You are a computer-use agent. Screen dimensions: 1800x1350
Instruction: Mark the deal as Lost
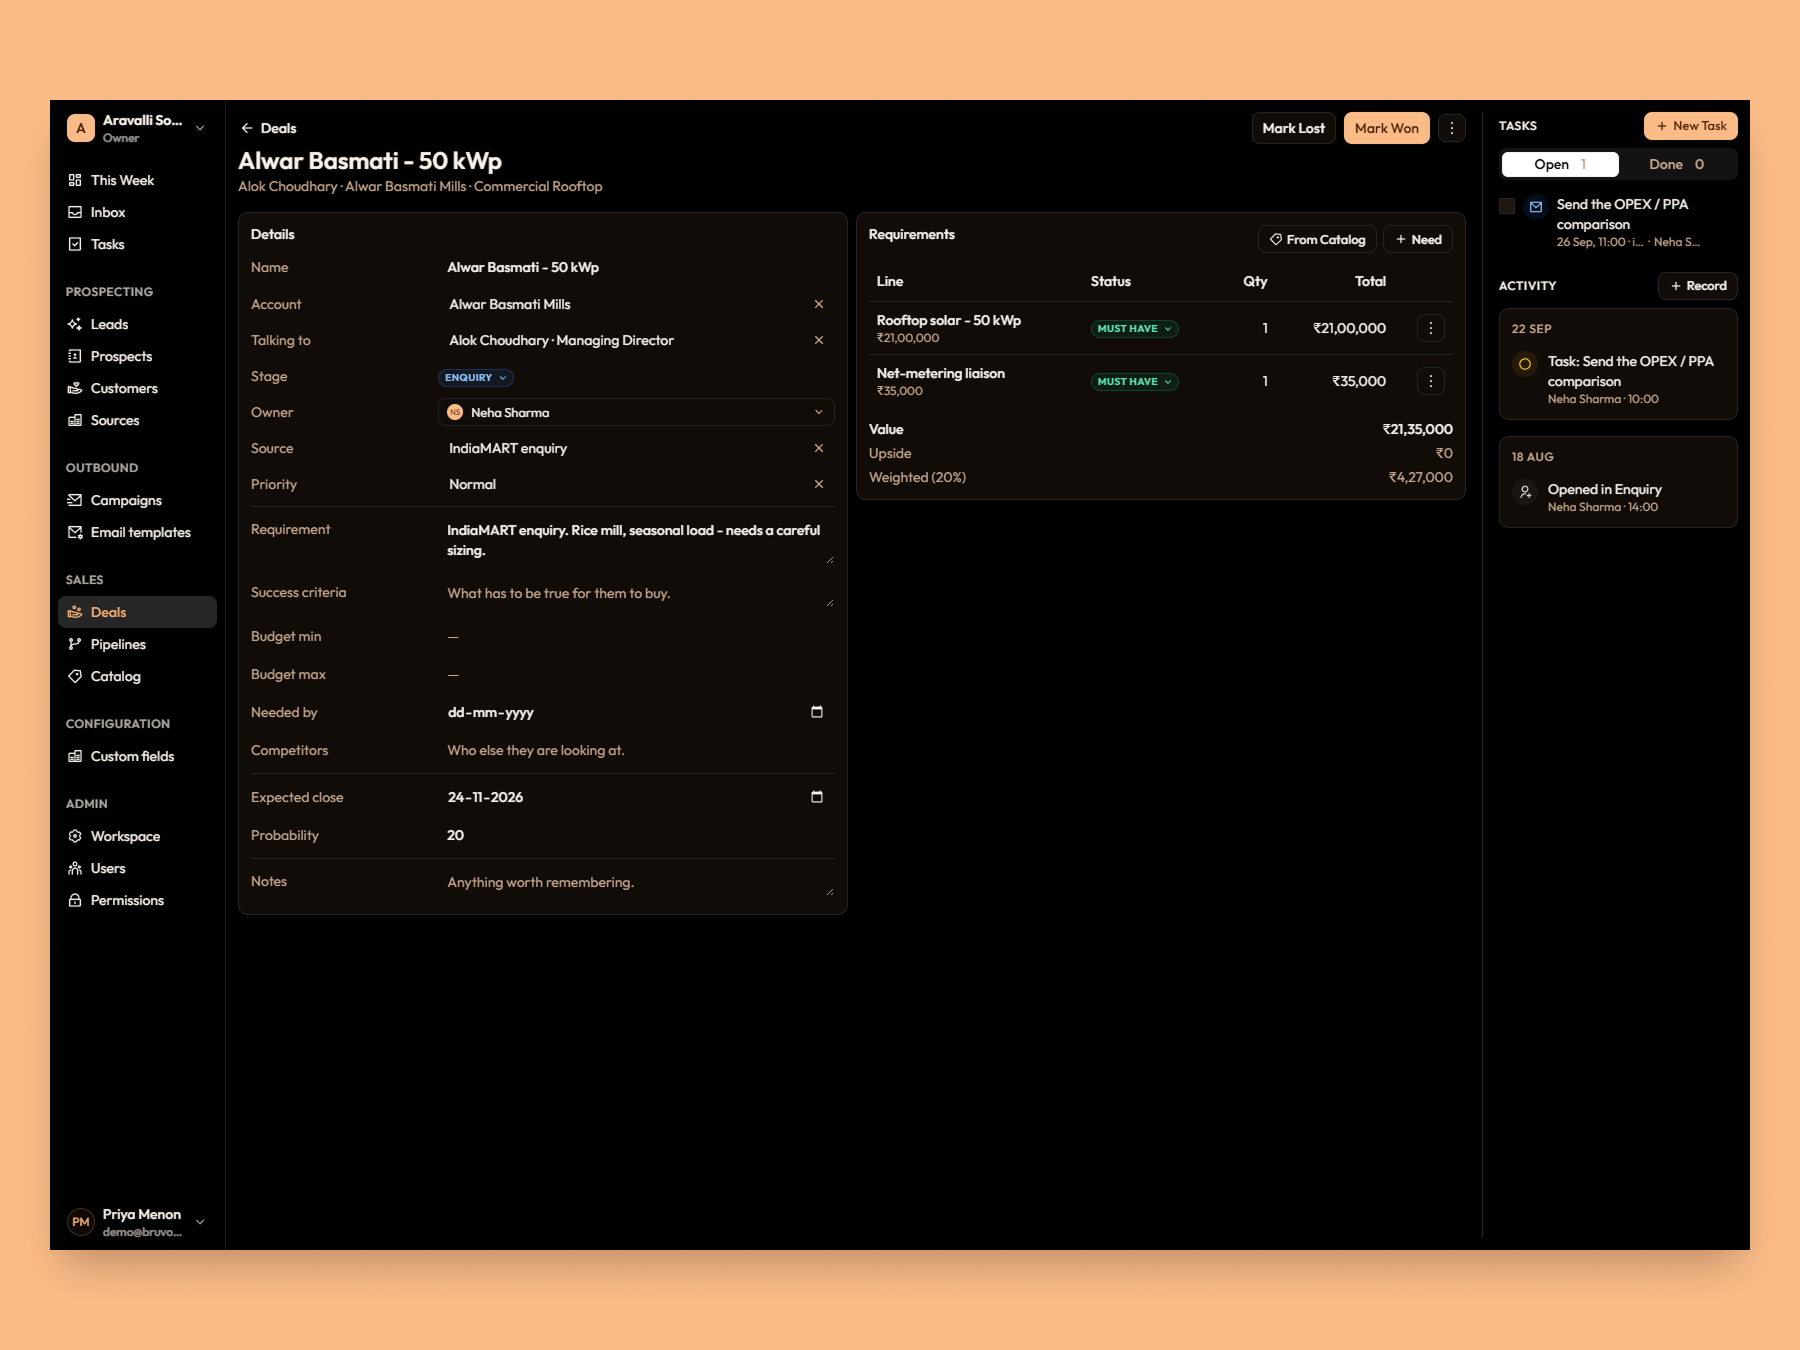[1293, 128]
